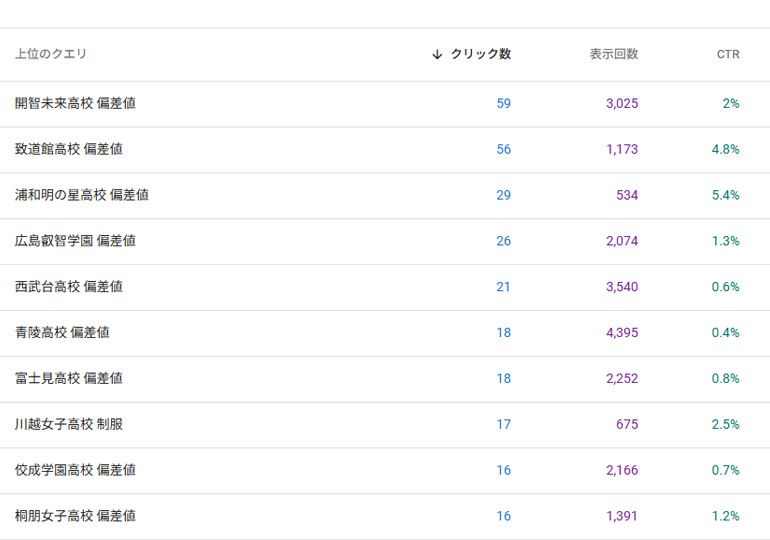The height and width of the screenshot is (540, 770).
Task: Sort table by クリック数 column header
Action: pos(480,55)
